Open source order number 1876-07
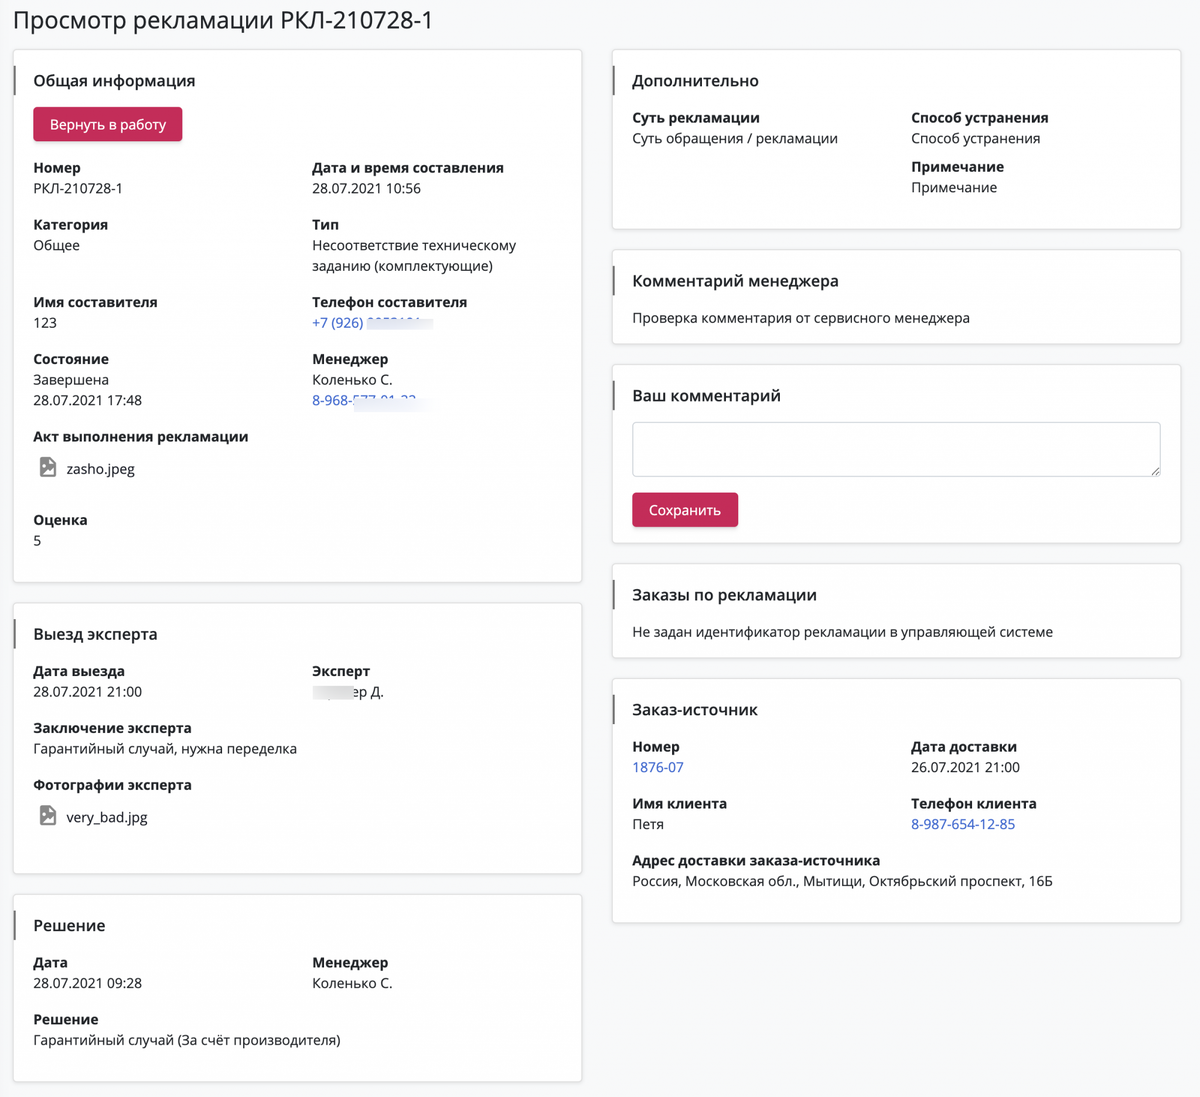The image size is (1200, 1097). coord(658,768)
